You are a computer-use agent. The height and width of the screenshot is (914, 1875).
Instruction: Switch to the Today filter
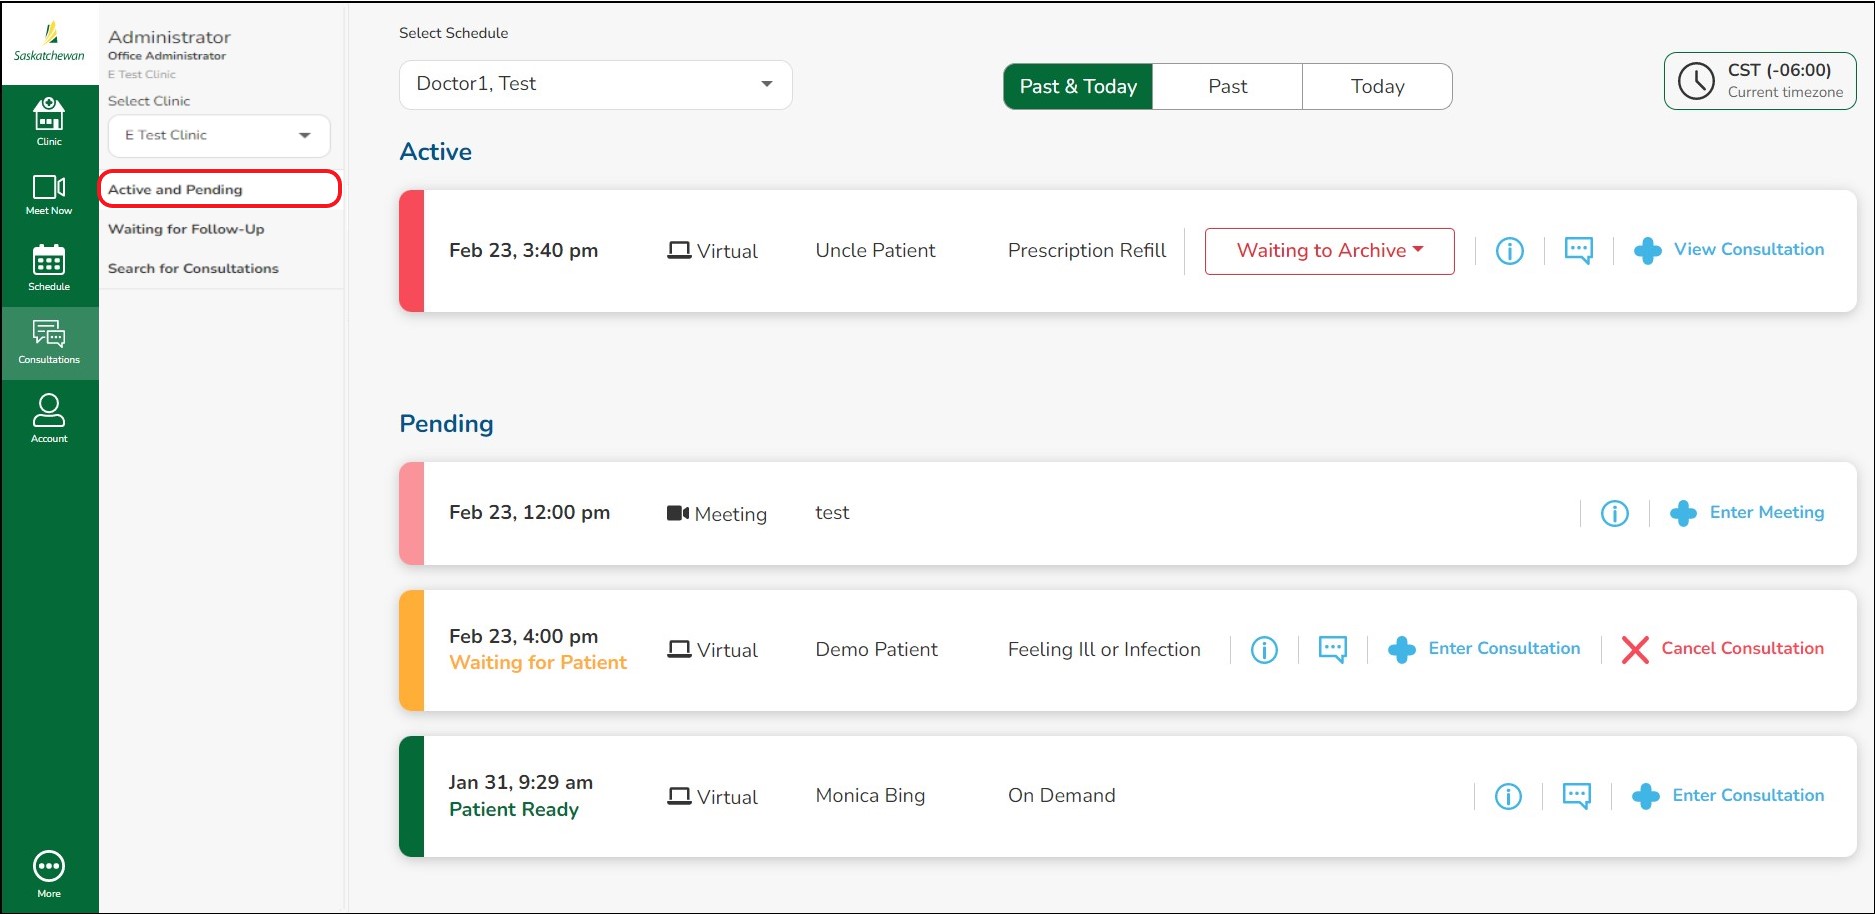pyautogui.click(x=1377, y=87)
